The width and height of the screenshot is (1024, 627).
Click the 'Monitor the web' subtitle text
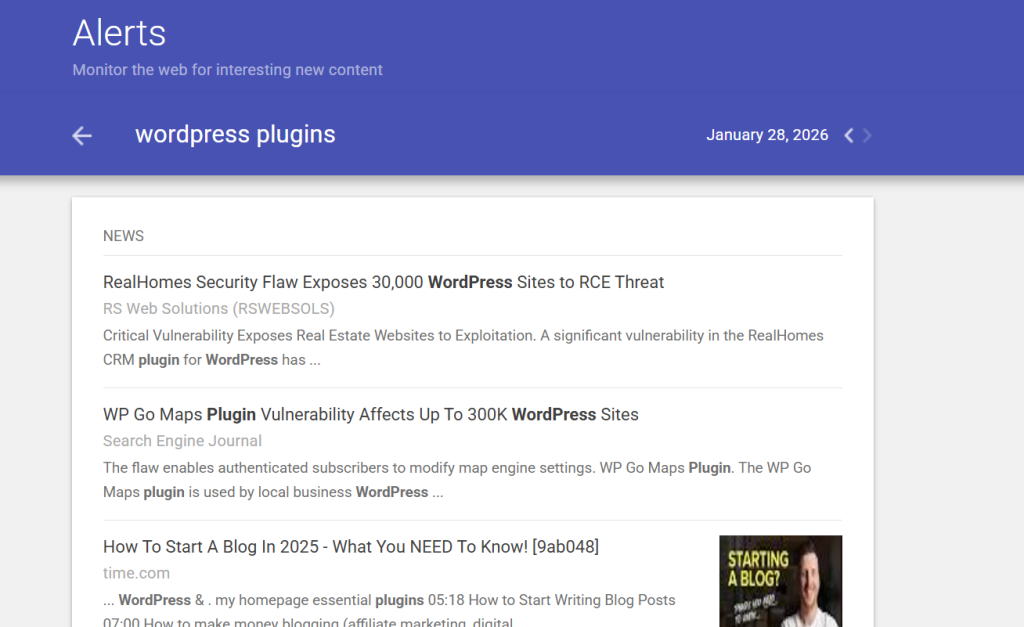[227, 70]
